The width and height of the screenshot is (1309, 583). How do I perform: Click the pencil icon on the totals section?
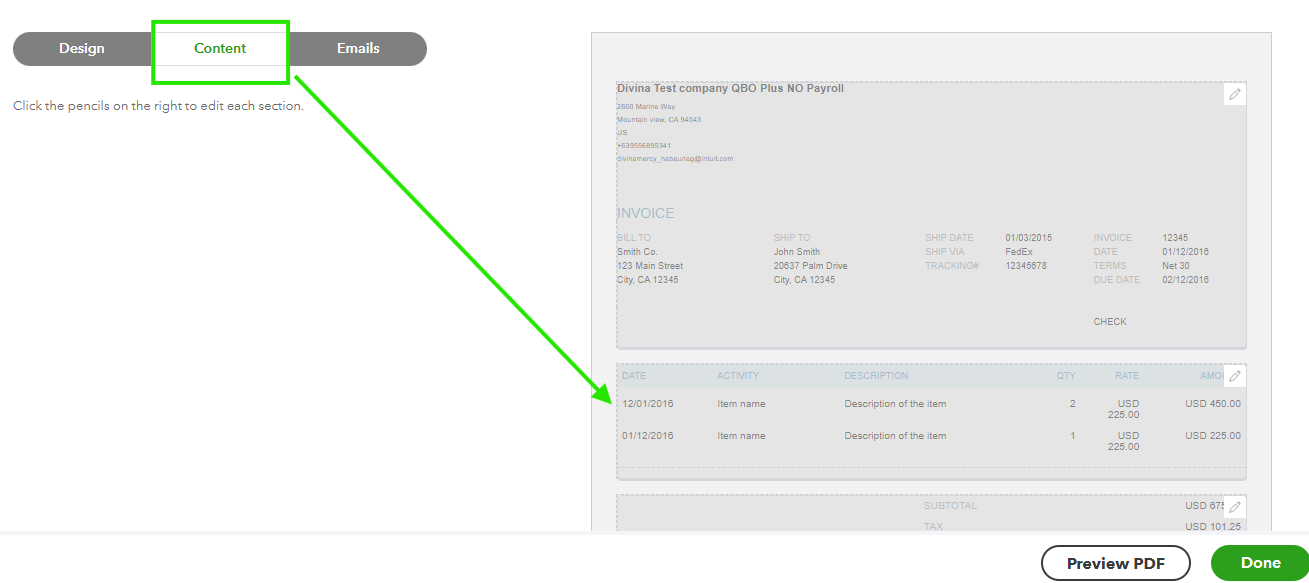1234,506
